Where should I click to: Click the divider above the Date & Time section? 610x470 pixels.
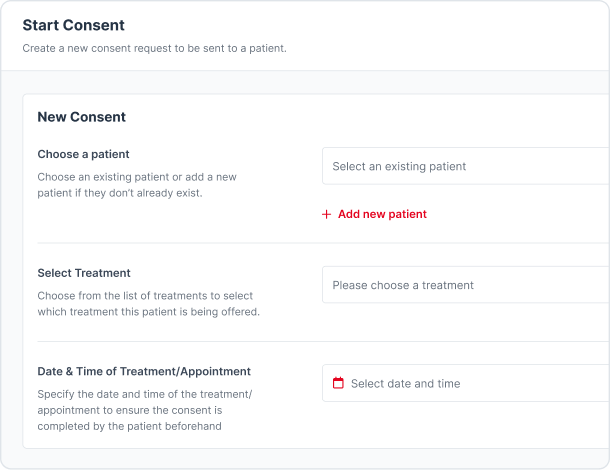(x=324, y=341)
